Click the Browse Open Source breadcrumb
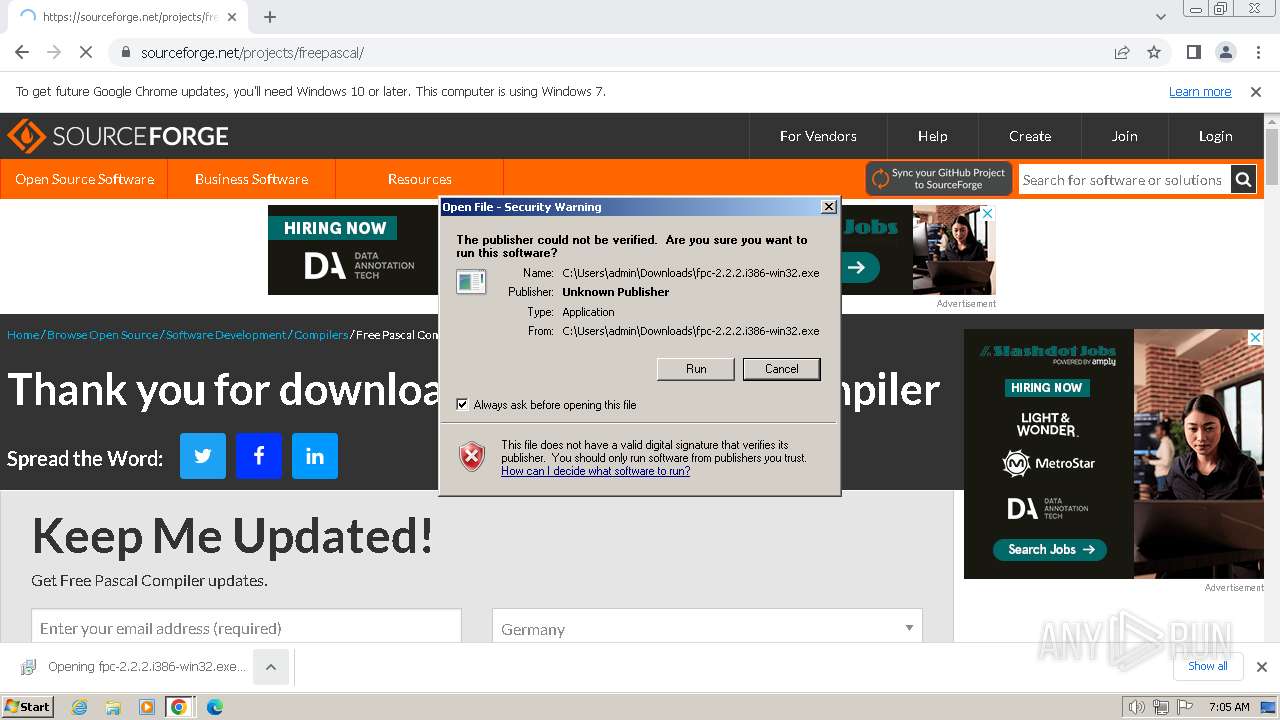 point(103,335)
